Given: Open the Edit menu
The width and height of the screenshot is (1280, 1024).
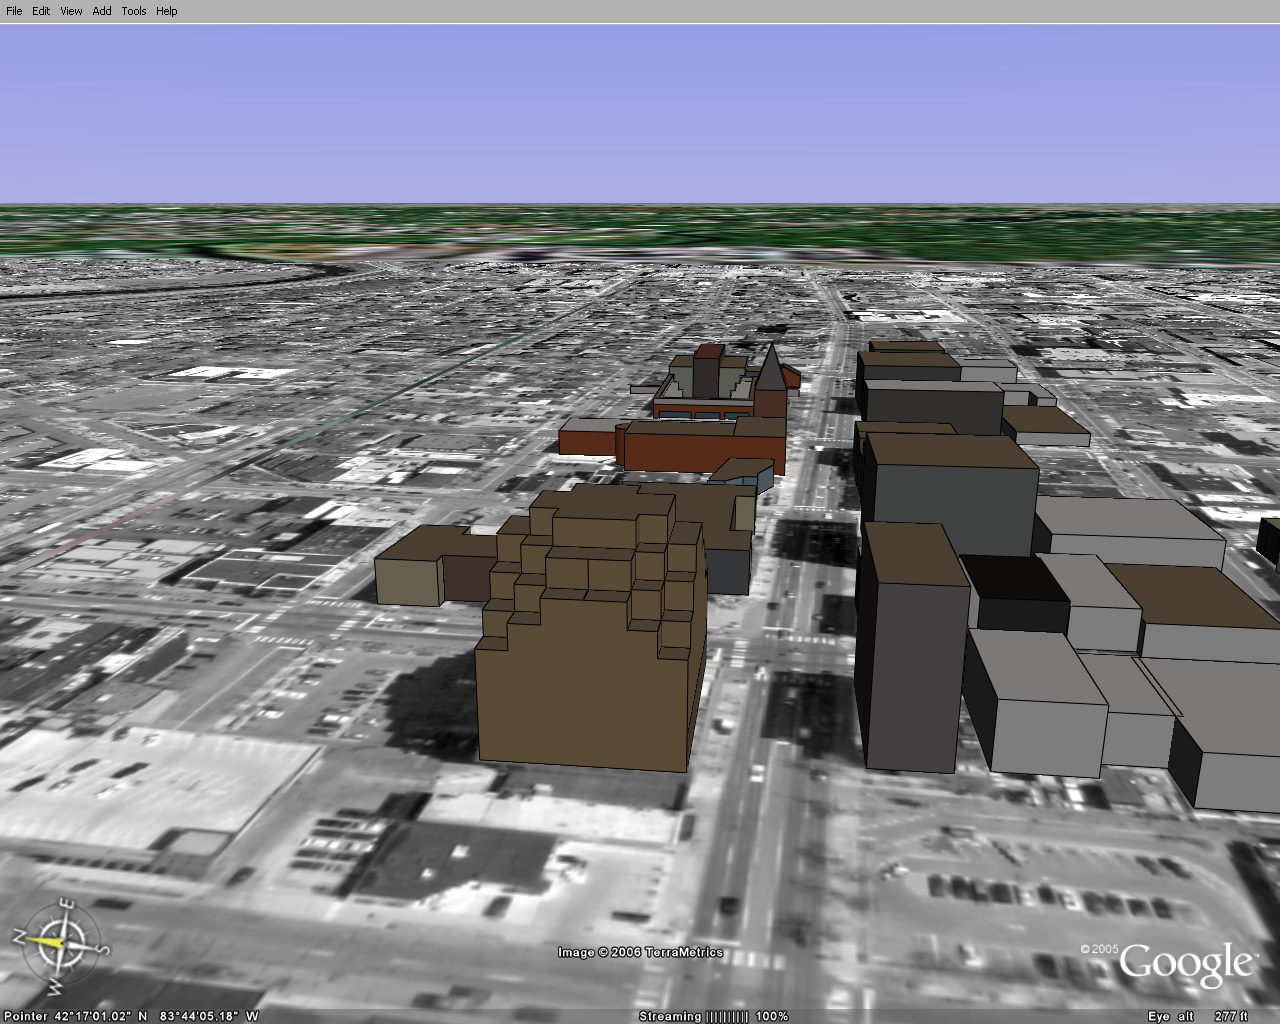Looking at the screenshot, I should coord(41,11).
